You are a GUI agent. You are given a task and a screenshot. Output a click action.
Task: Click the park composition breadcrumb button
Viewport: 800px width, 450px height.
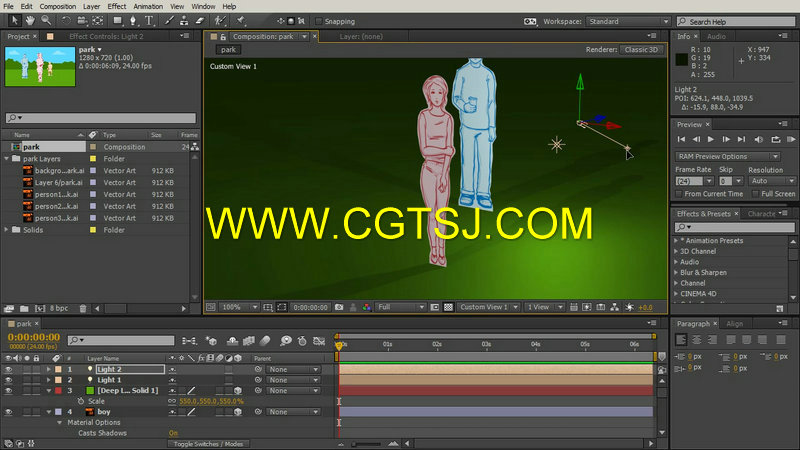pyautogui.click(x=228, y=49)
